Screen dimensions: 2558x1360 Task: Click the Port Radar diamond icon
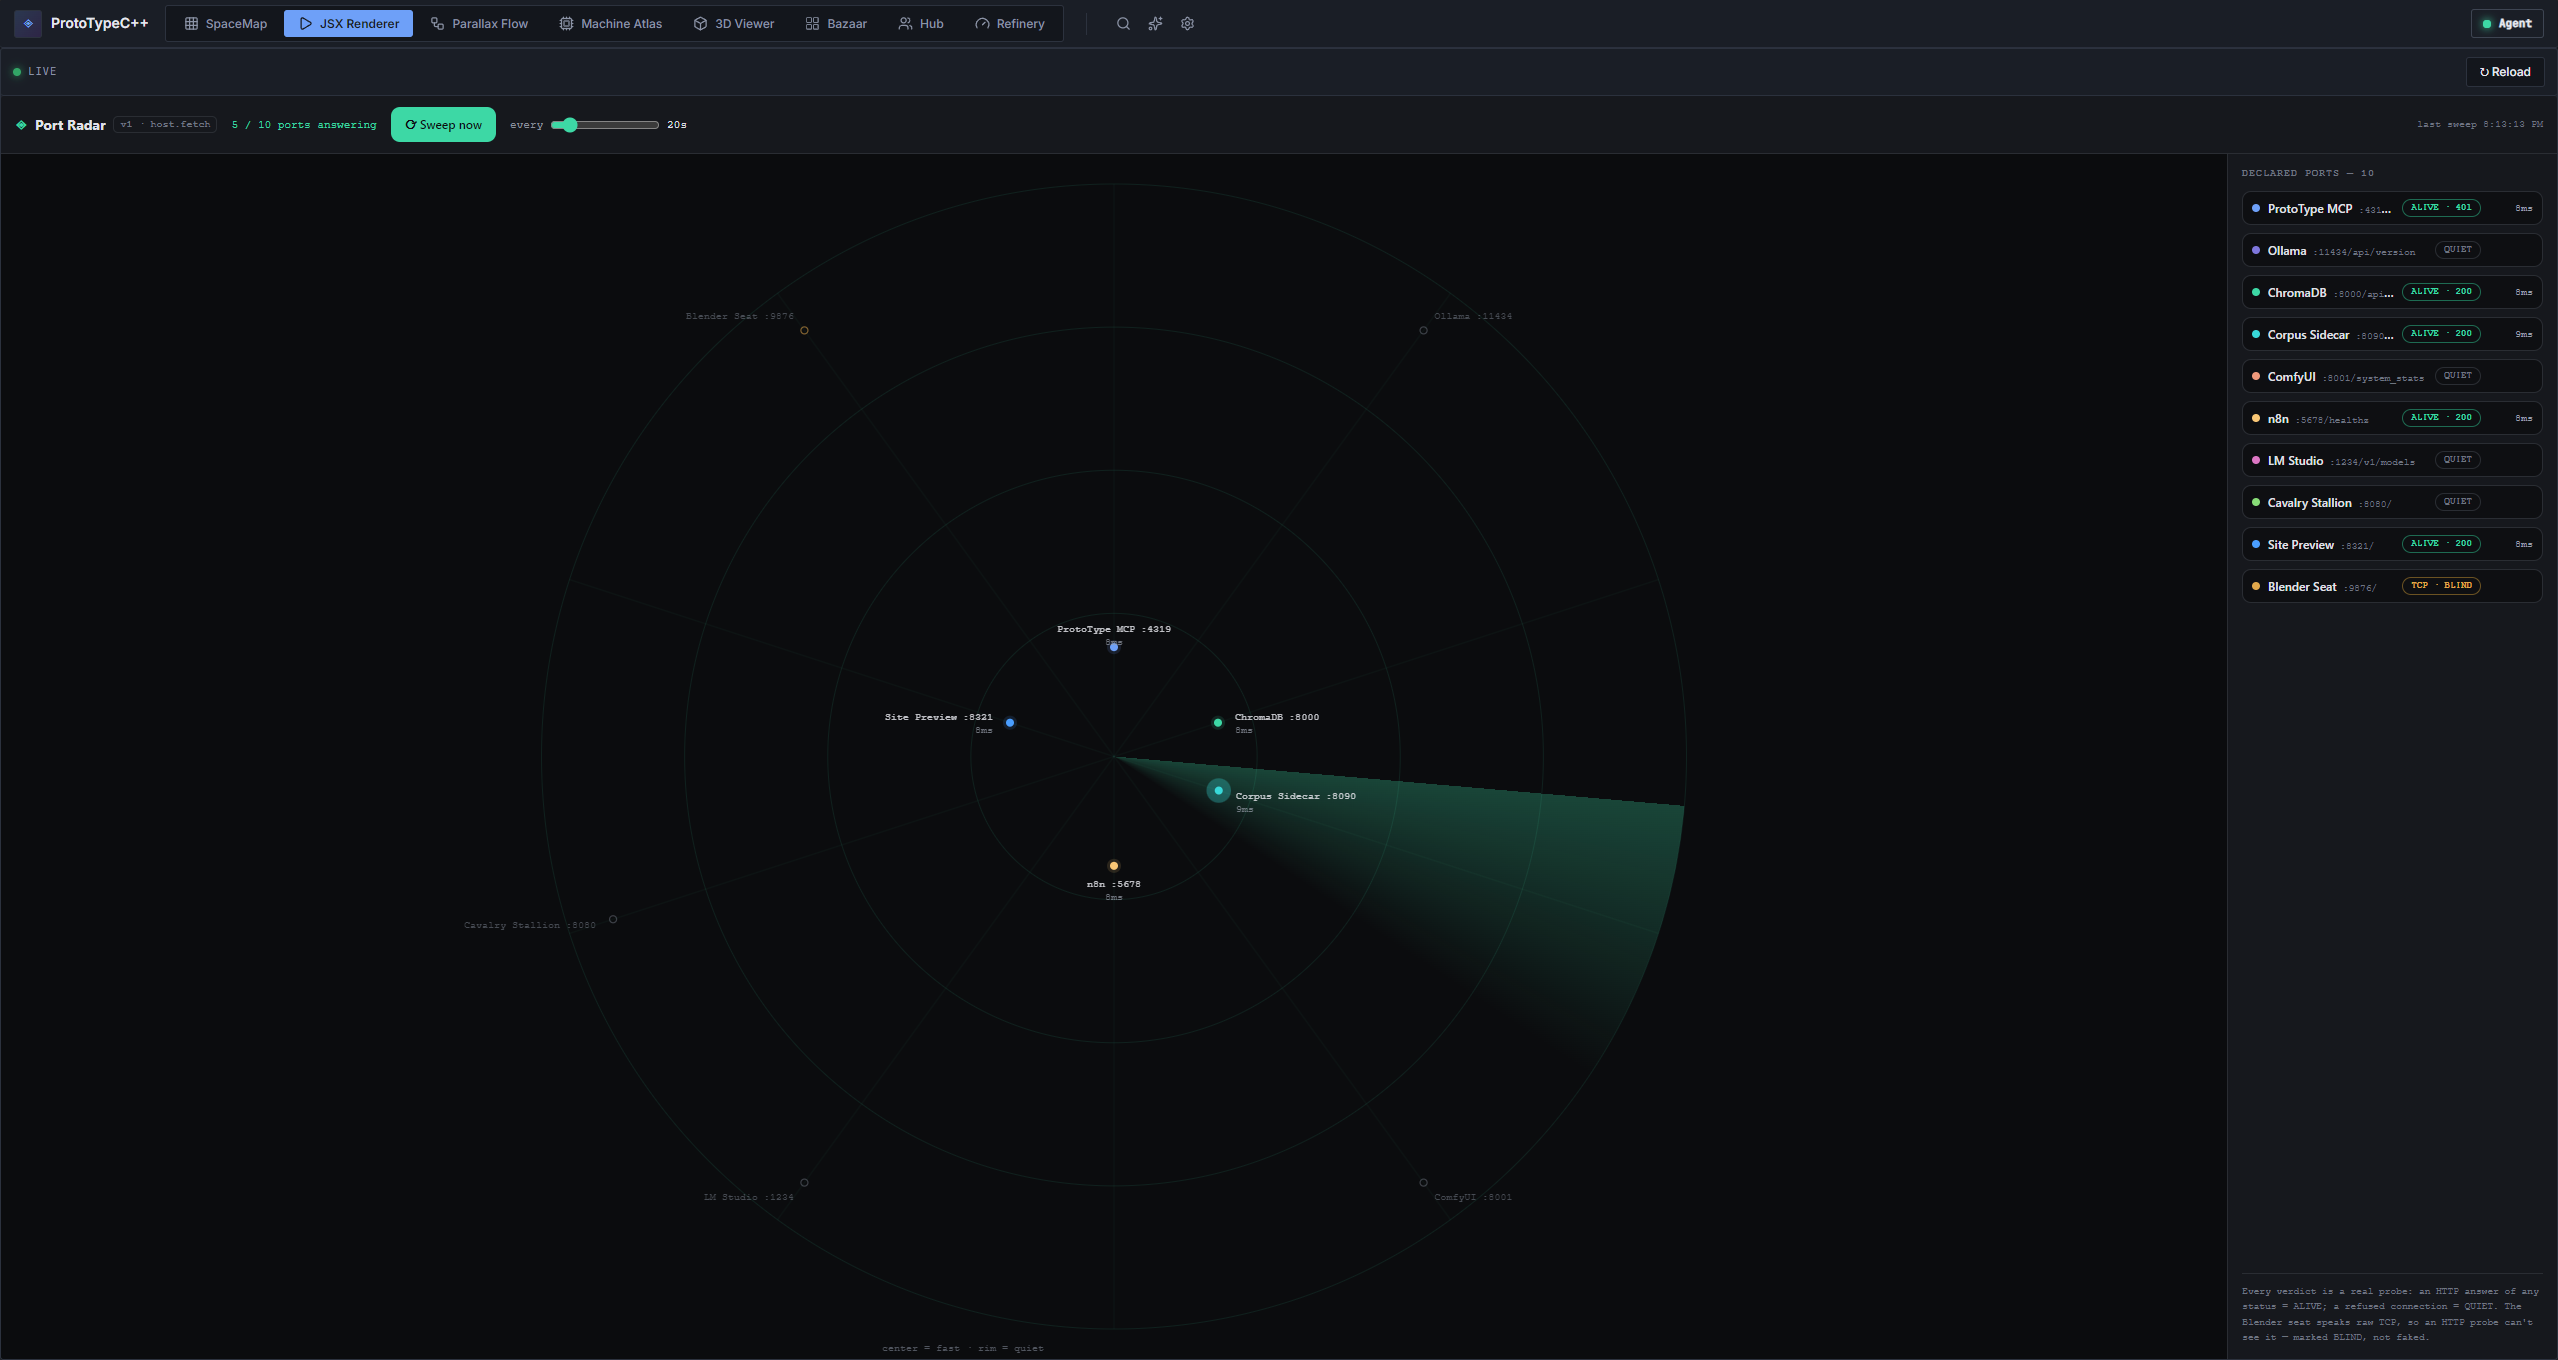(x=21, y=125)
